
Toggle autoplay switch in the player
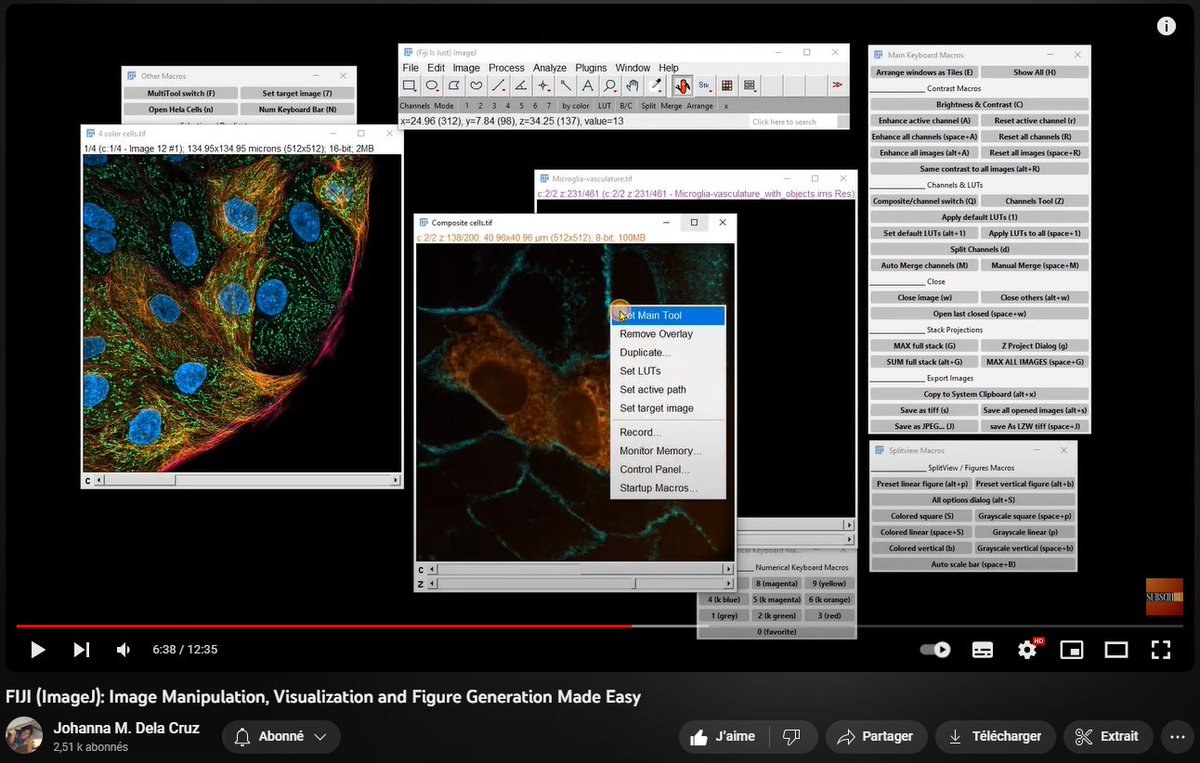click(935, 650)
